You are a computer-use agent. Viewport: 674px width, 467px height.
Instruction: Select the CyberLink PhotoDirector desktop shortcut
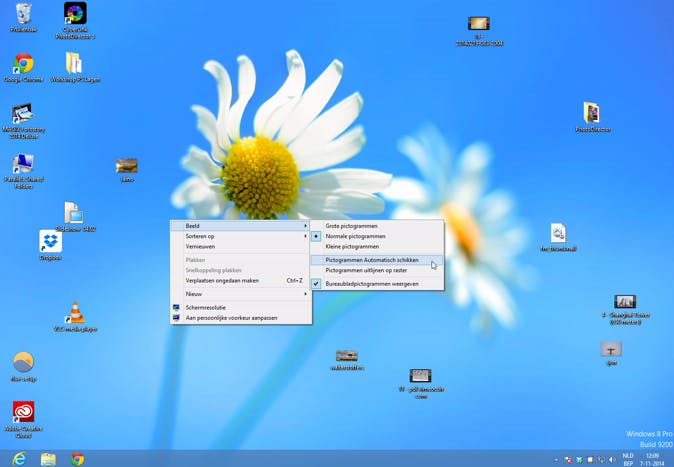click(75, 20)
